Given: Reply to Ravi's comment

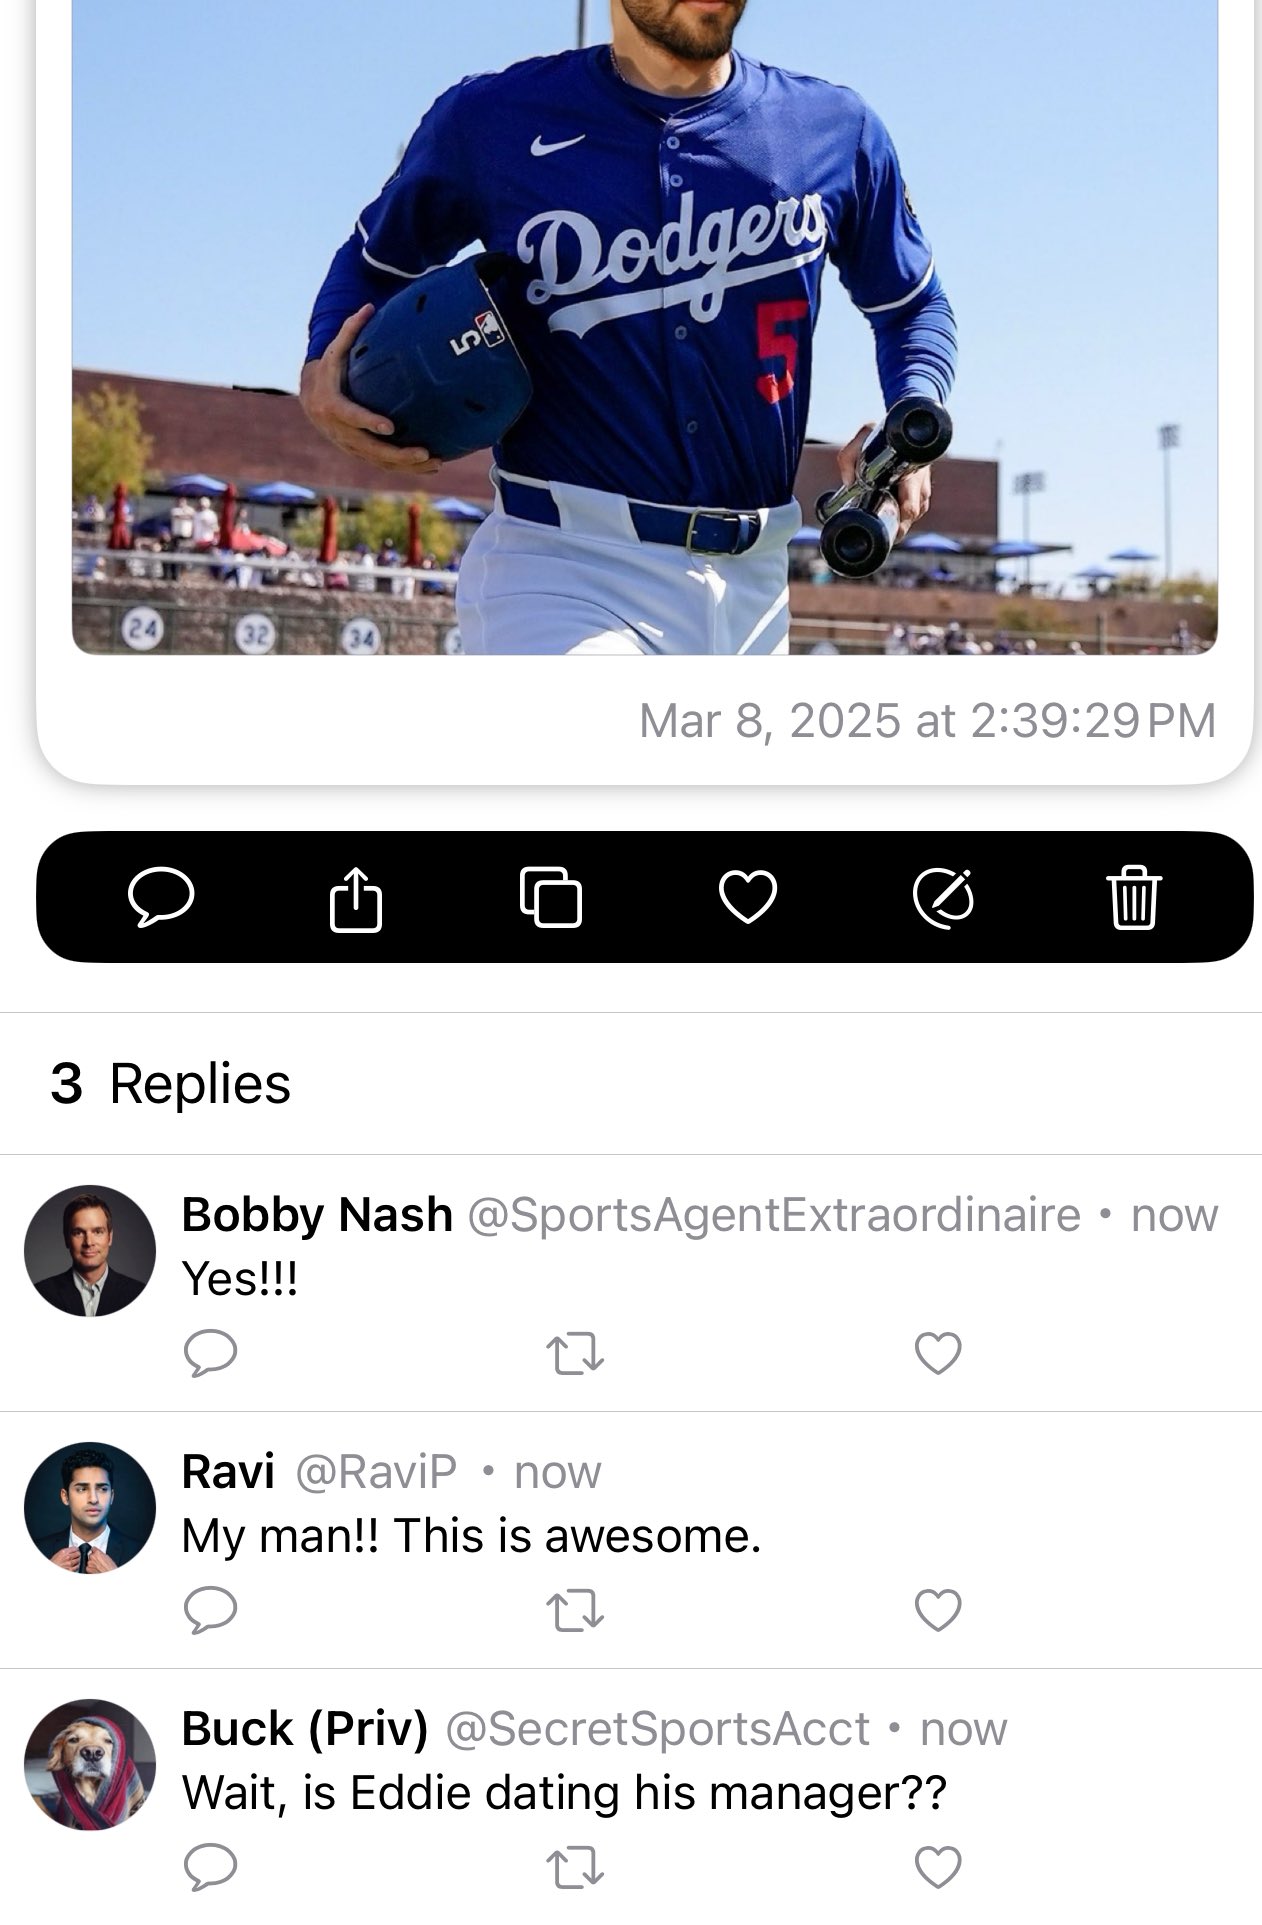Looking at the screenshot, I should coord(211,1610).
